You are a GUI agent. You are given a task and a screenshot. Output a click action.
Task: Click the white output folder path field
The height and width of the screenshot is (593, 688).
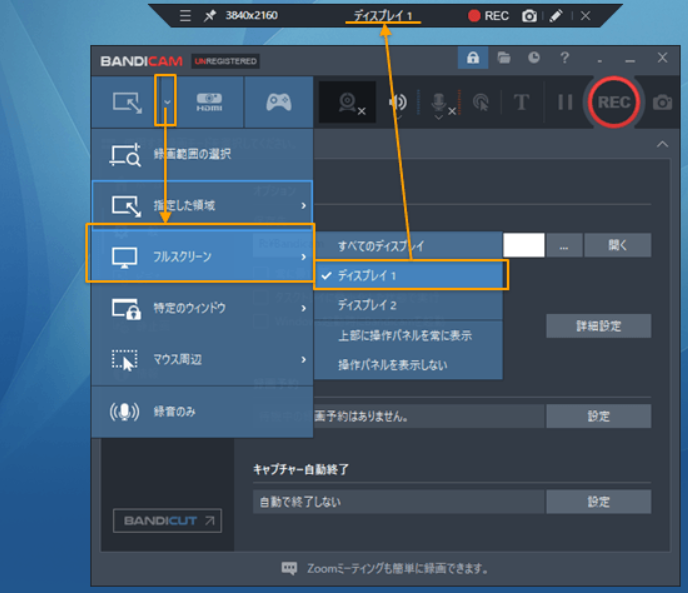[x=524, y=245]
